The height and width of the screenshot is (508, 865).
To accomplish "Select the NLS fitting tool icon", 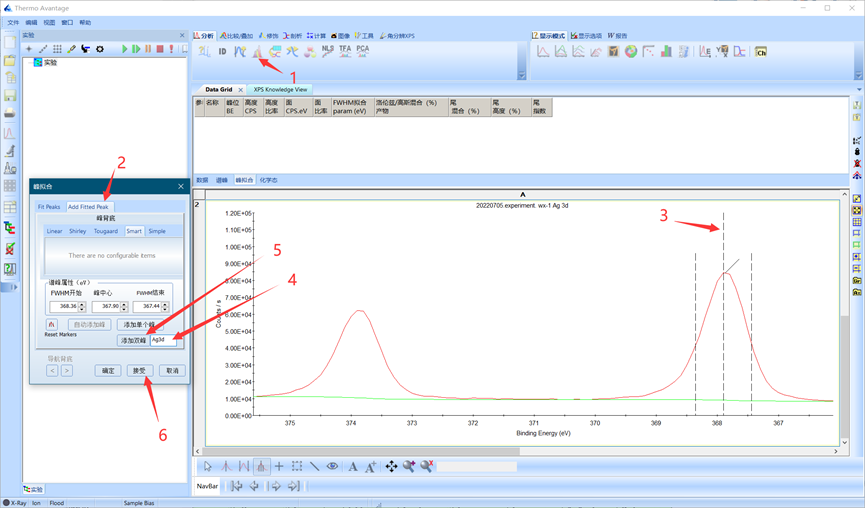I will tap(328, 50).
